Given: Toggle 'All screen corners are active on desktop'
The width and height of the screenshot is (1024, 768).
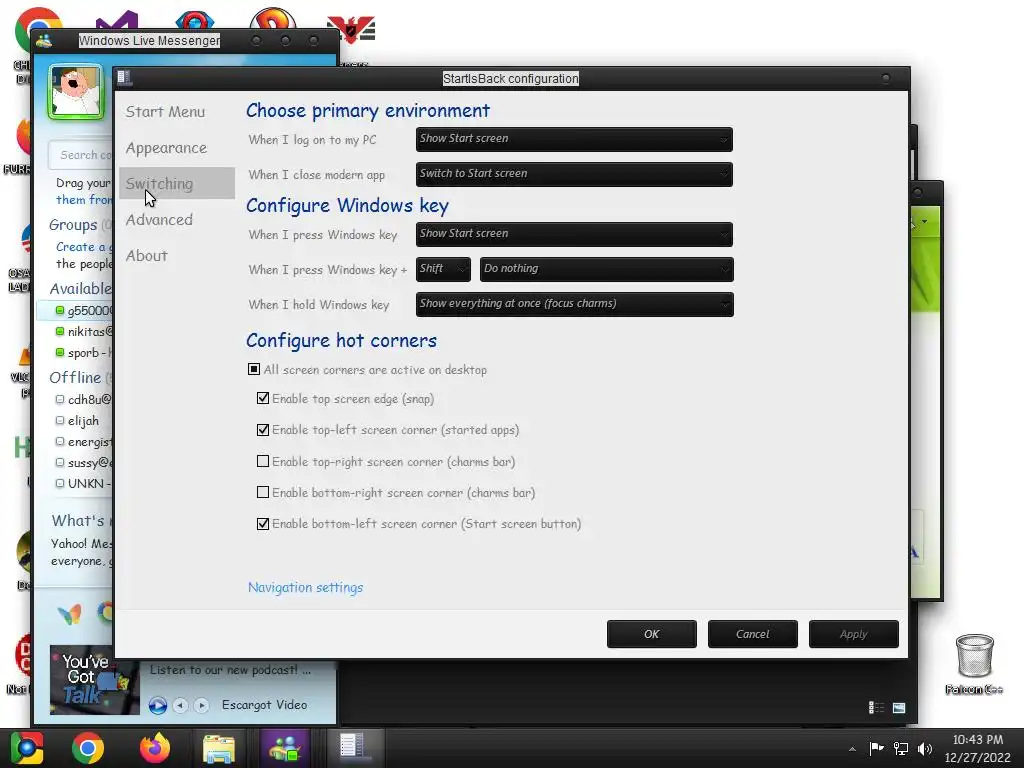Looking at the screenshot, I should (254, 370).
